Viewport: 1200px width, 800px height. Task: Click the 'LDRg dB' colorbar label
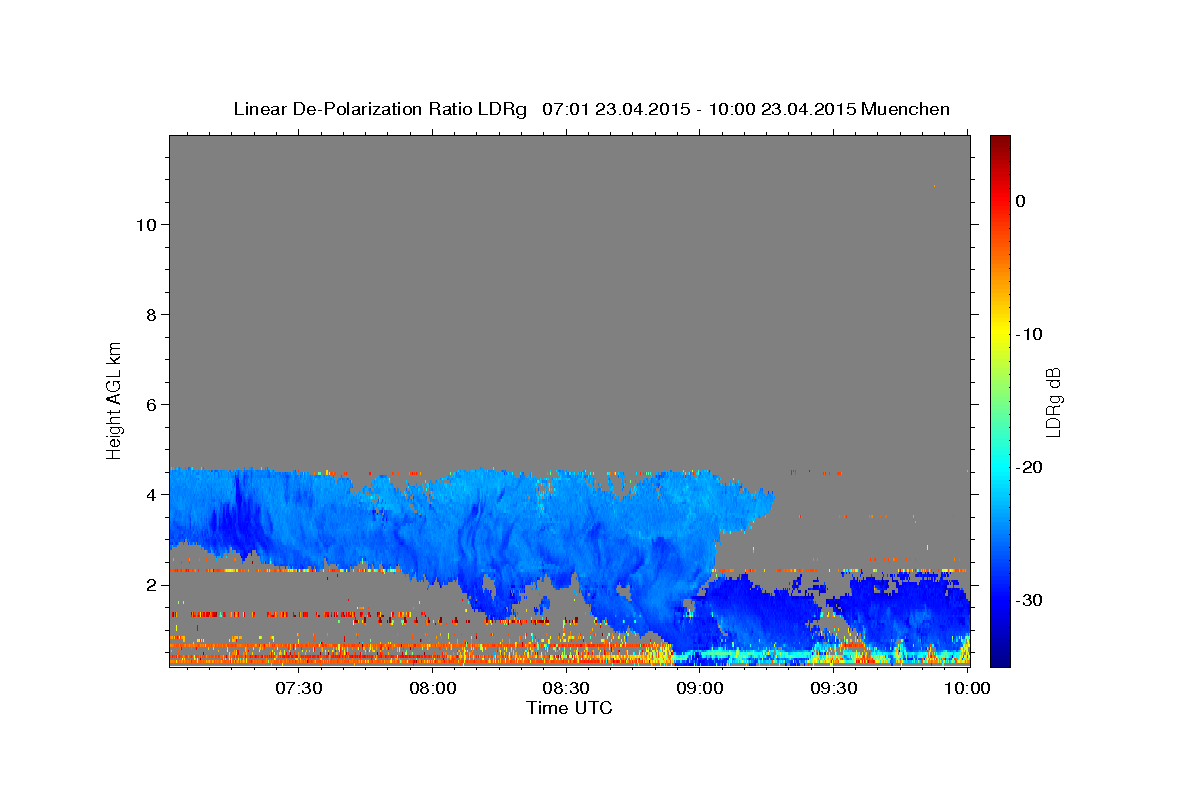tap(1053, 403)
